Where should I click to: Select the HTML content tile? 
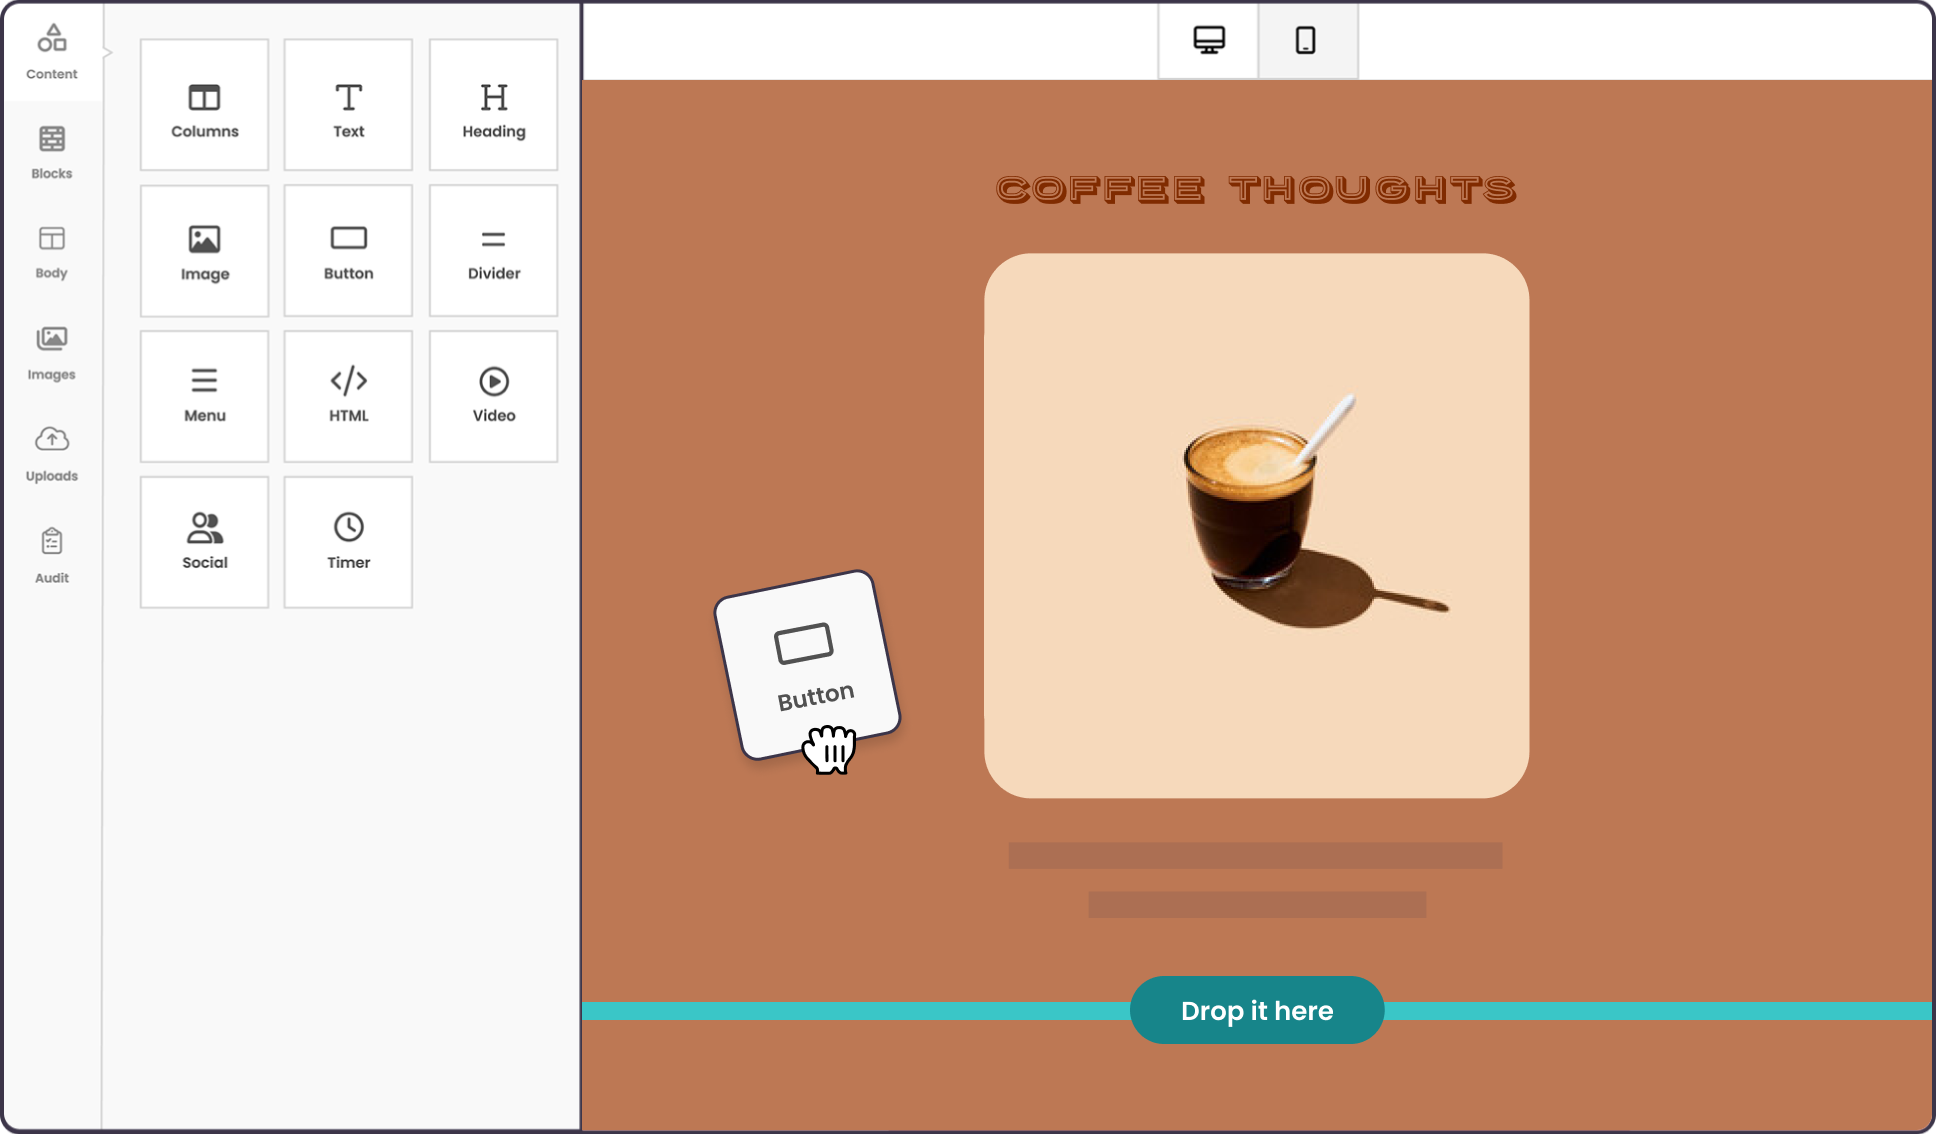pos(349,397)
